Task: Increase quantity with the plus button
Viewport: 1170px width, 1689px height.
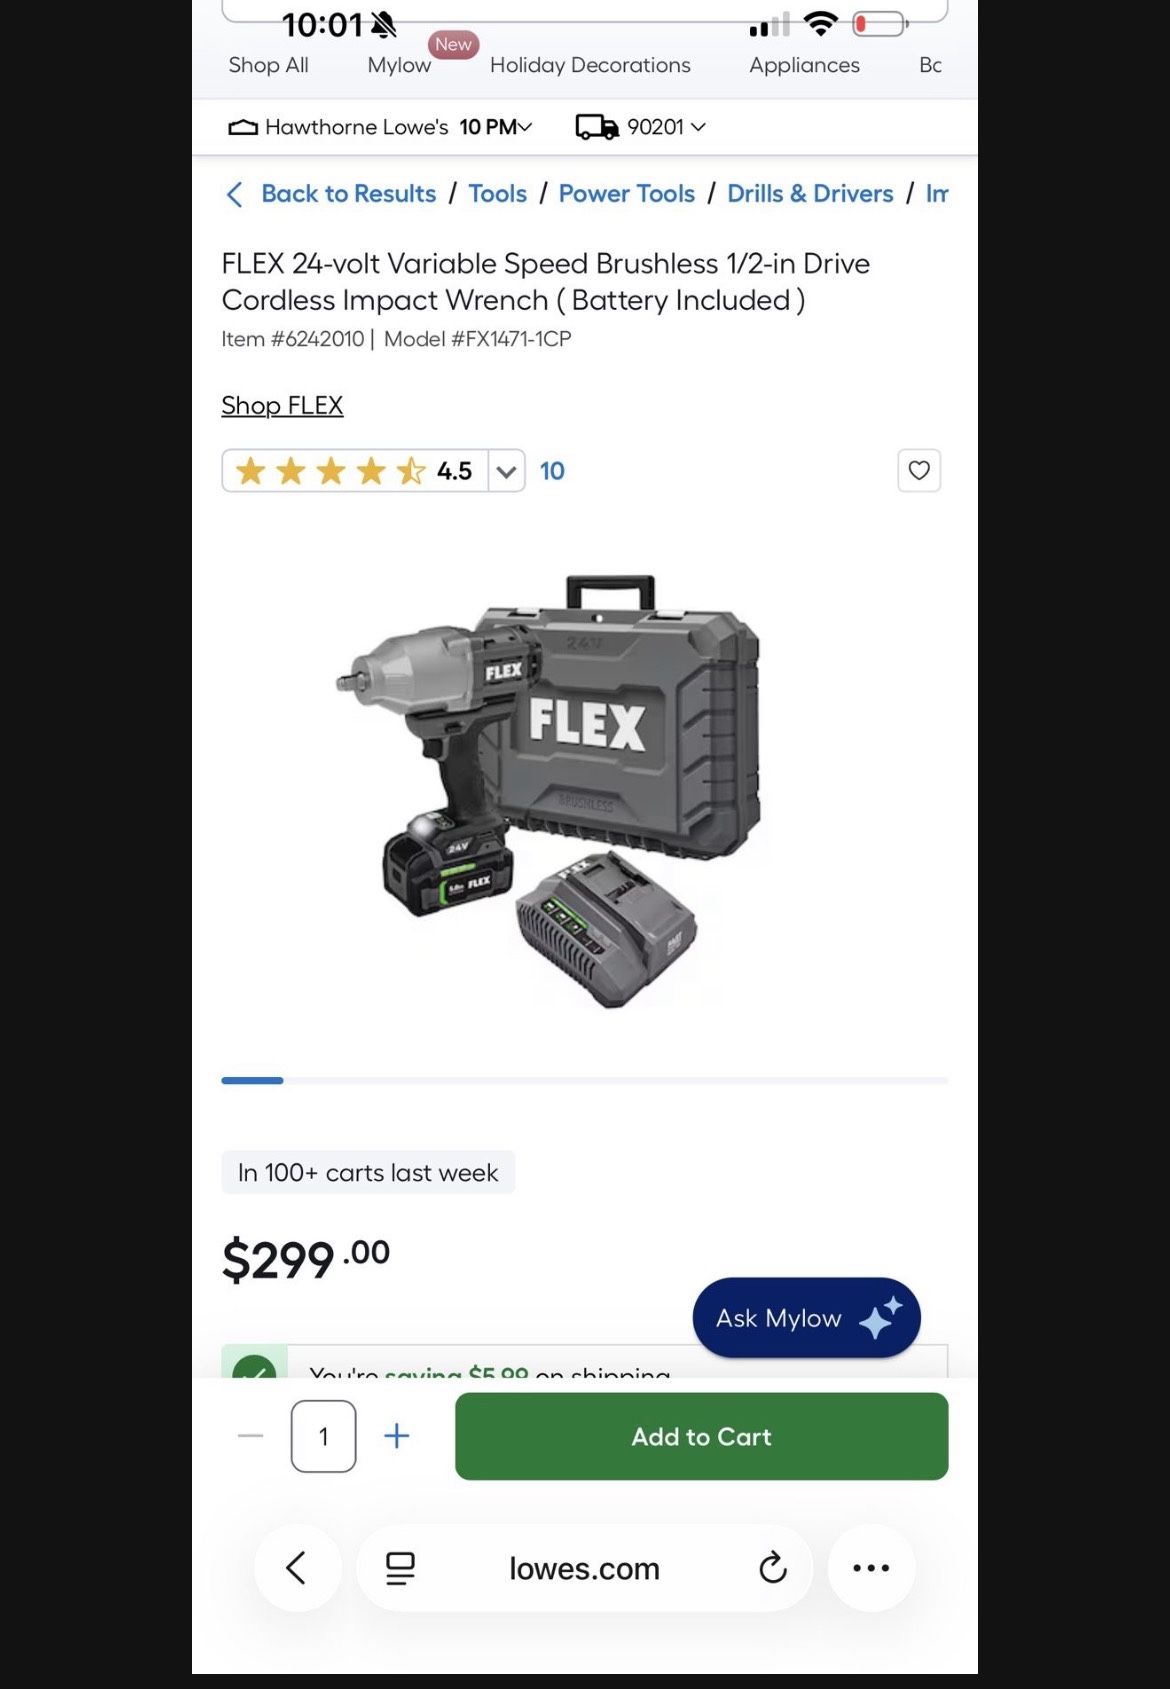Action: 397,1436
